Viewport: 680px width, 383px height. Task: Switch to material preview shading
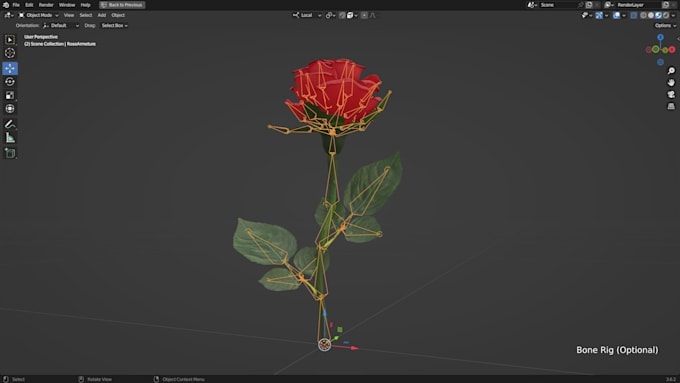tap(658, 15)
